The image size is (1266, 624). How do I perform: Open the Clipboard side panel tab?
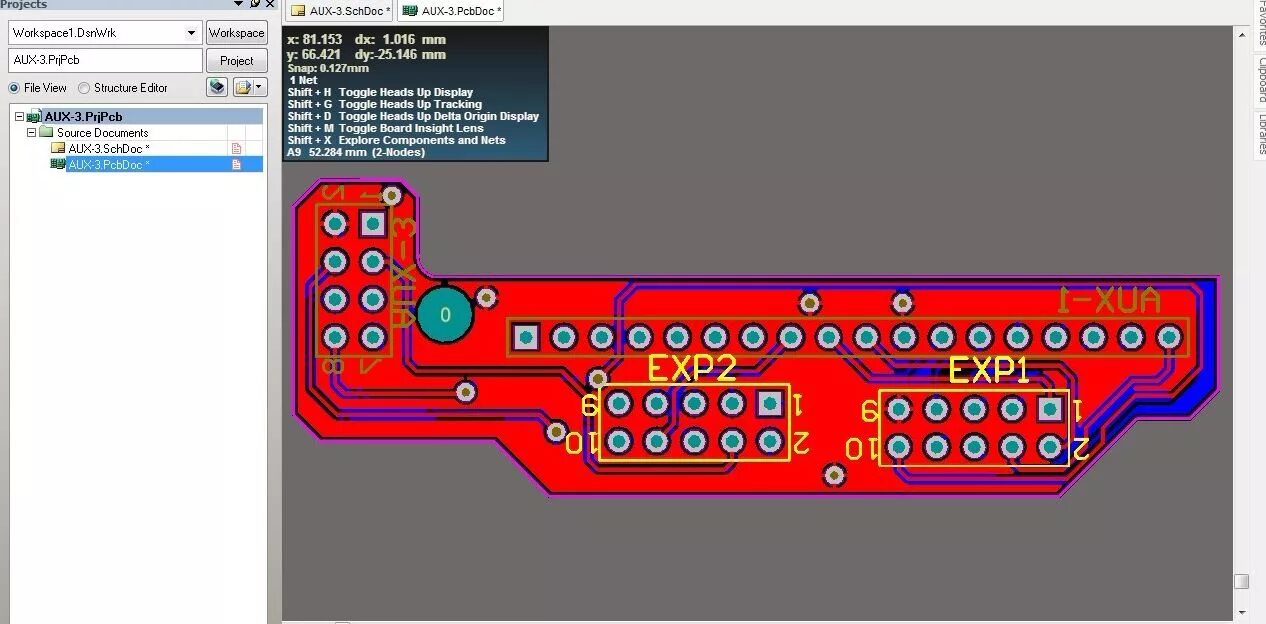[x=1260, y=79]
